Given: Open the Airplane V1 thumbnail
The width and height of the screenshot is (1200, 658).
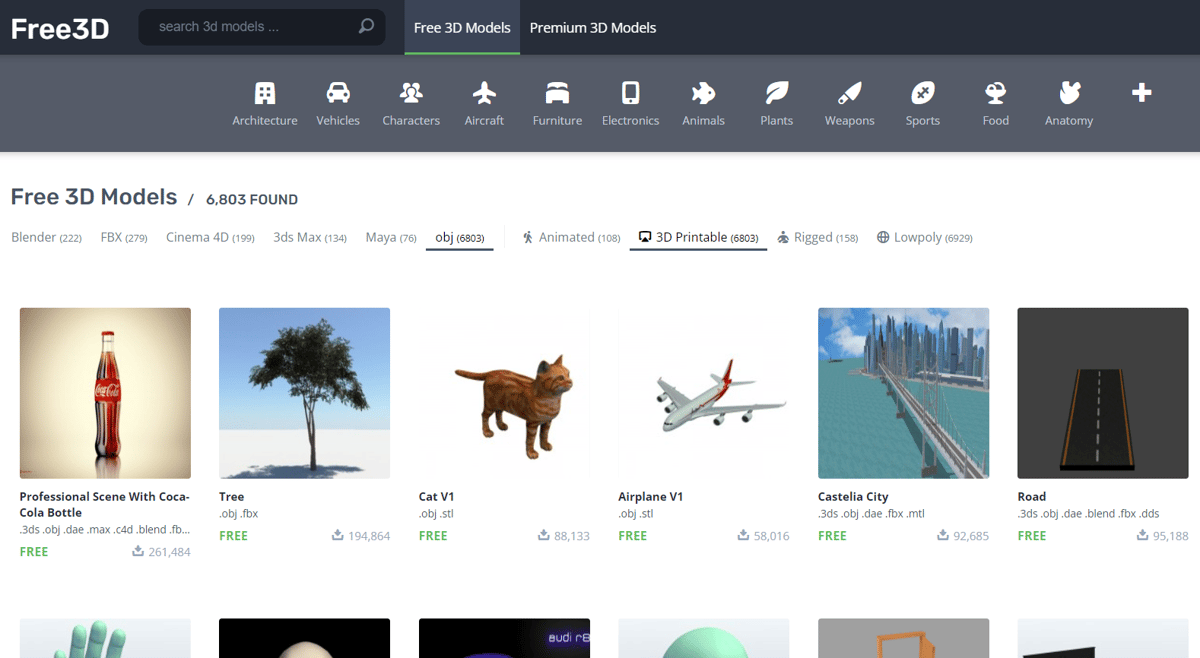Looking at the screenshot, I should [x=704, y=393].
